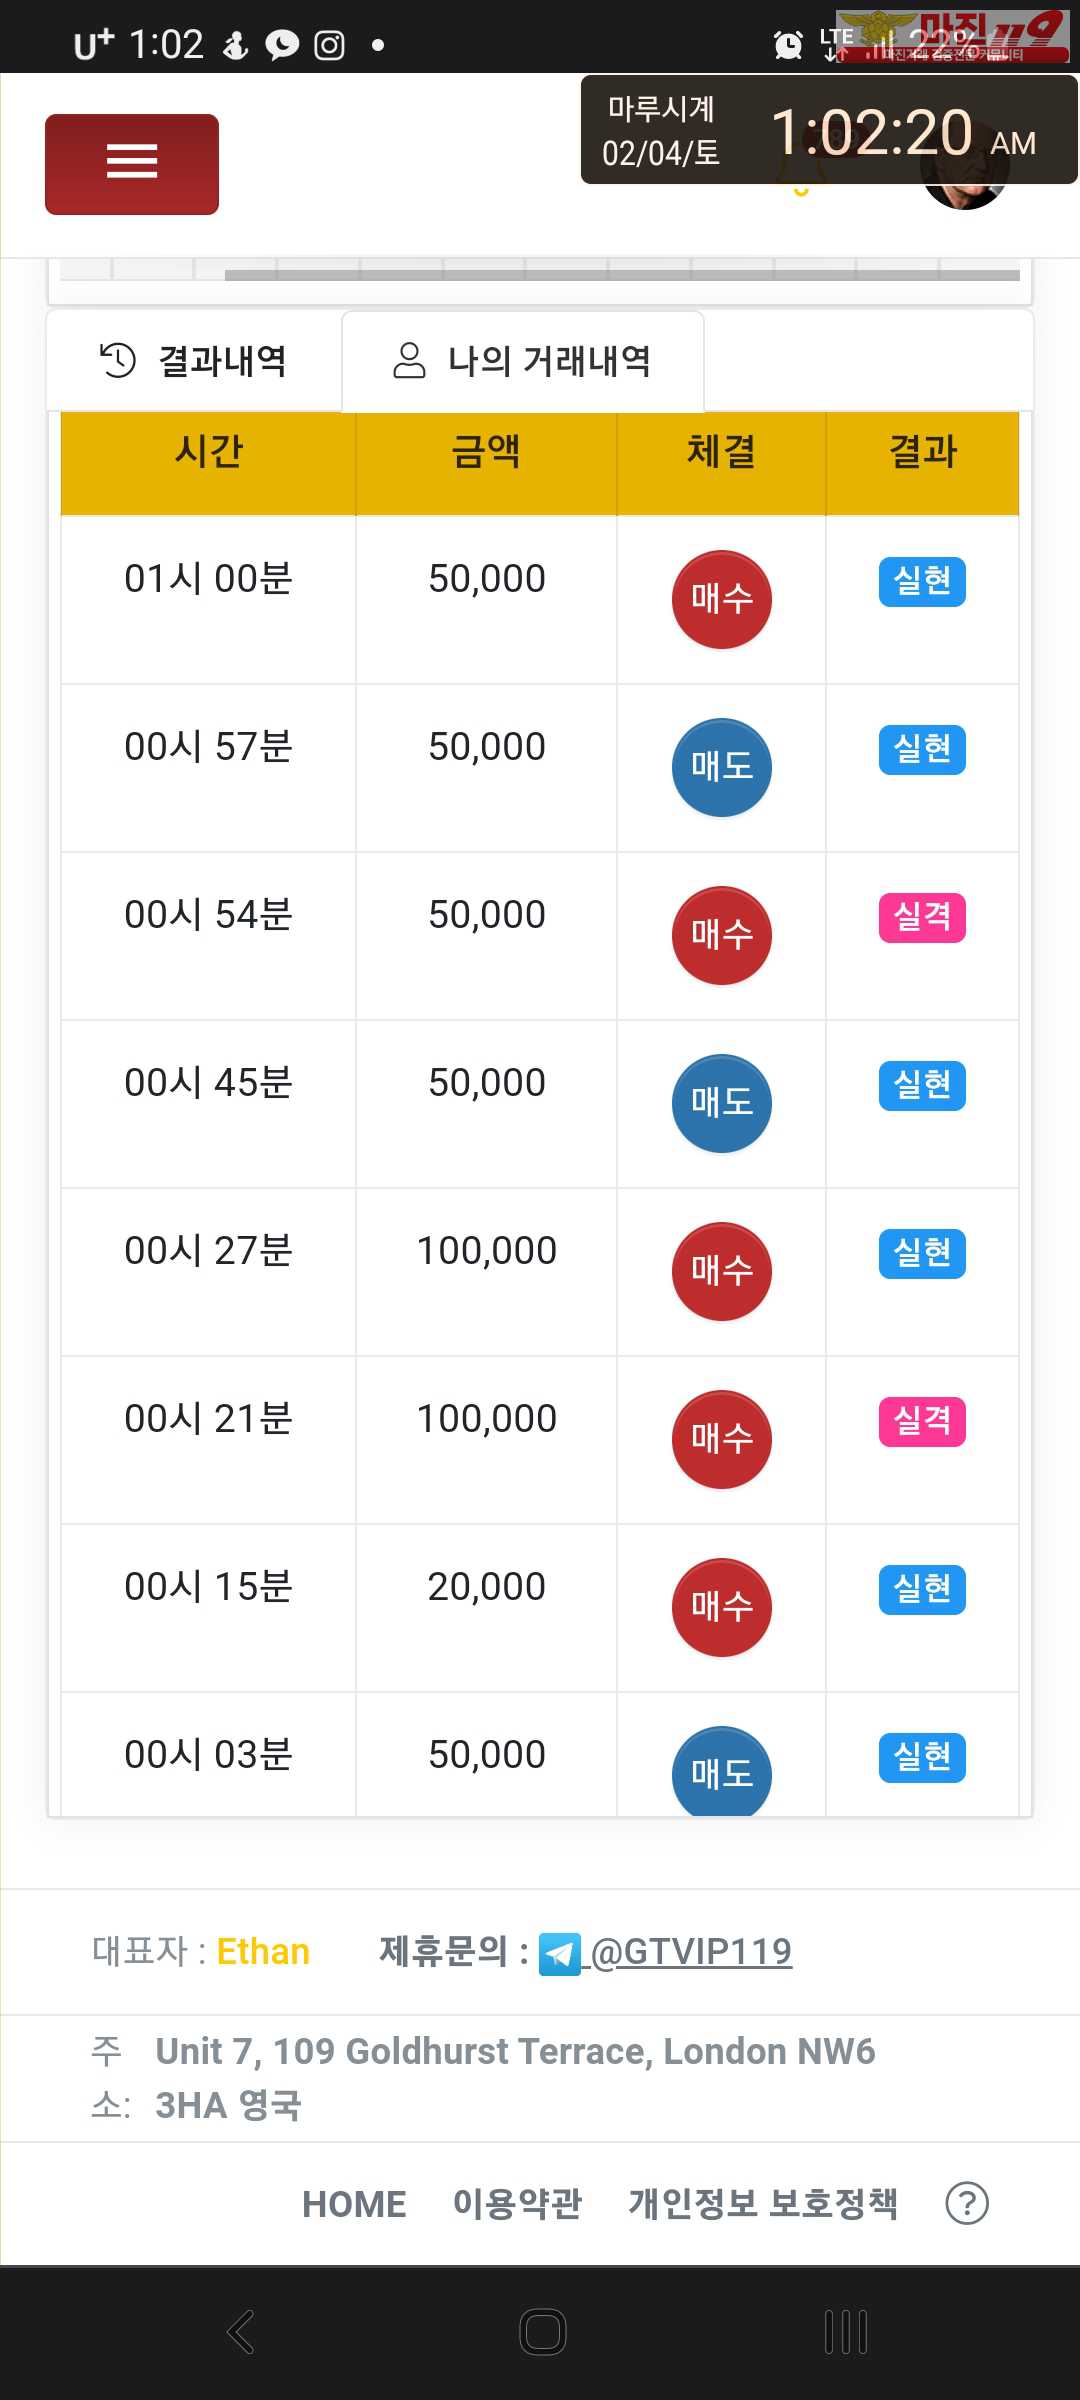Image resolution: width=1080 pixels, height=2400 pixels.
Task: Tap the Telegram paper plane icon
Action: tap(559, 1954)
